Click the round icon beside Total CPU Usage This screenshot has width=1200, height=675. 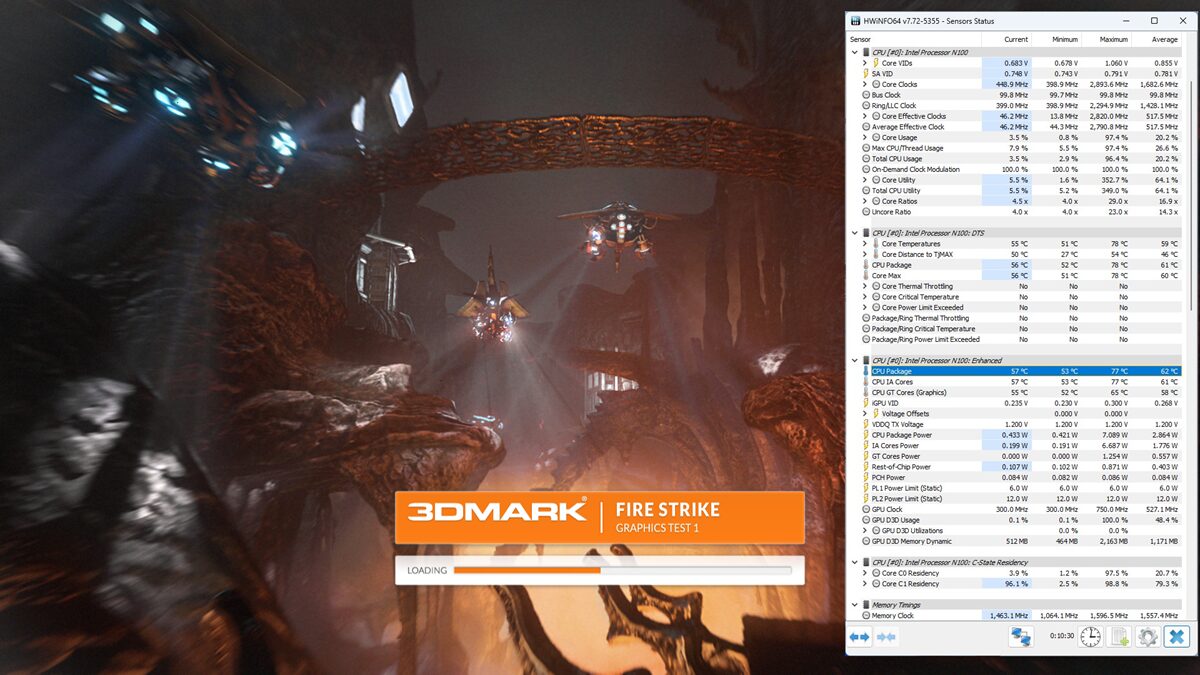pos(866,159)
